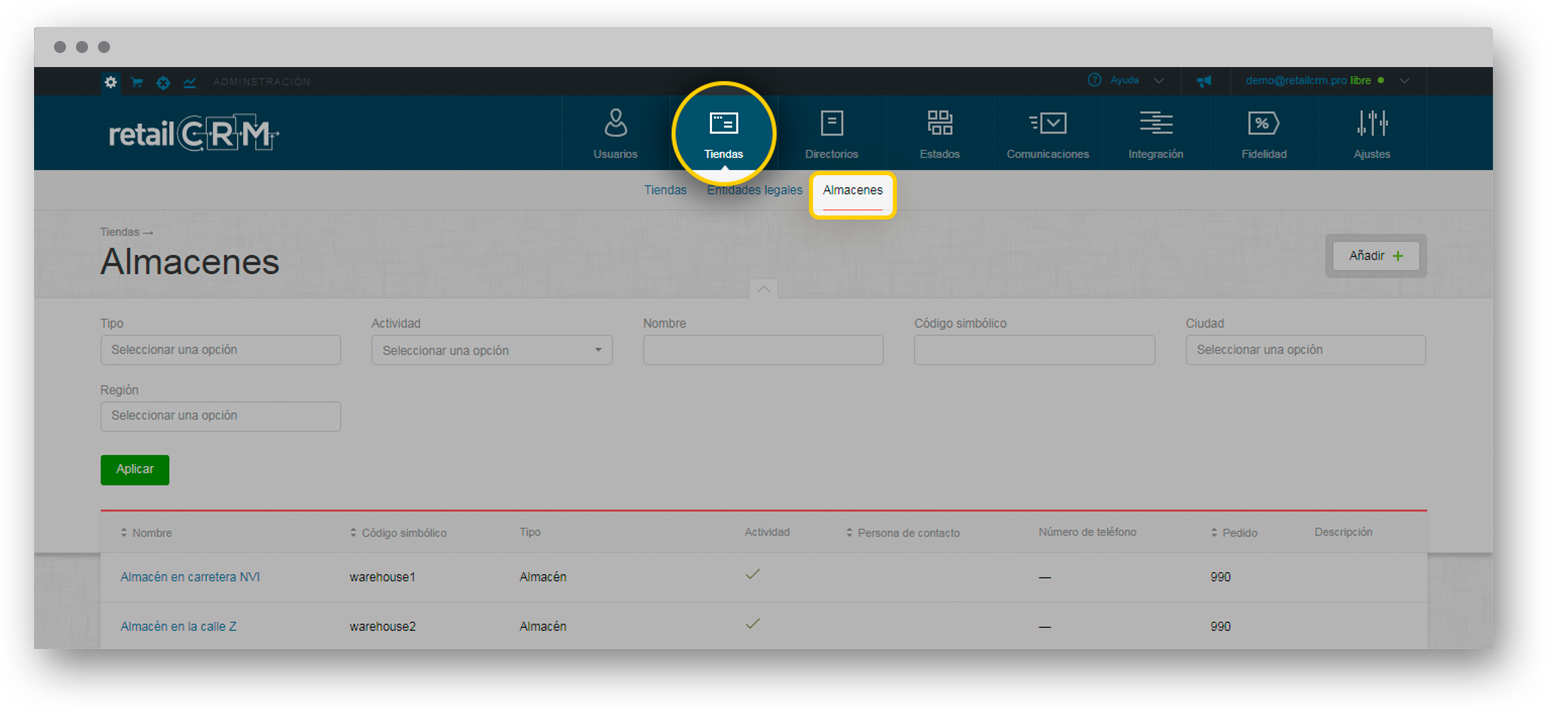Select the warehouse2 code cell

click(x=382, y=627)
